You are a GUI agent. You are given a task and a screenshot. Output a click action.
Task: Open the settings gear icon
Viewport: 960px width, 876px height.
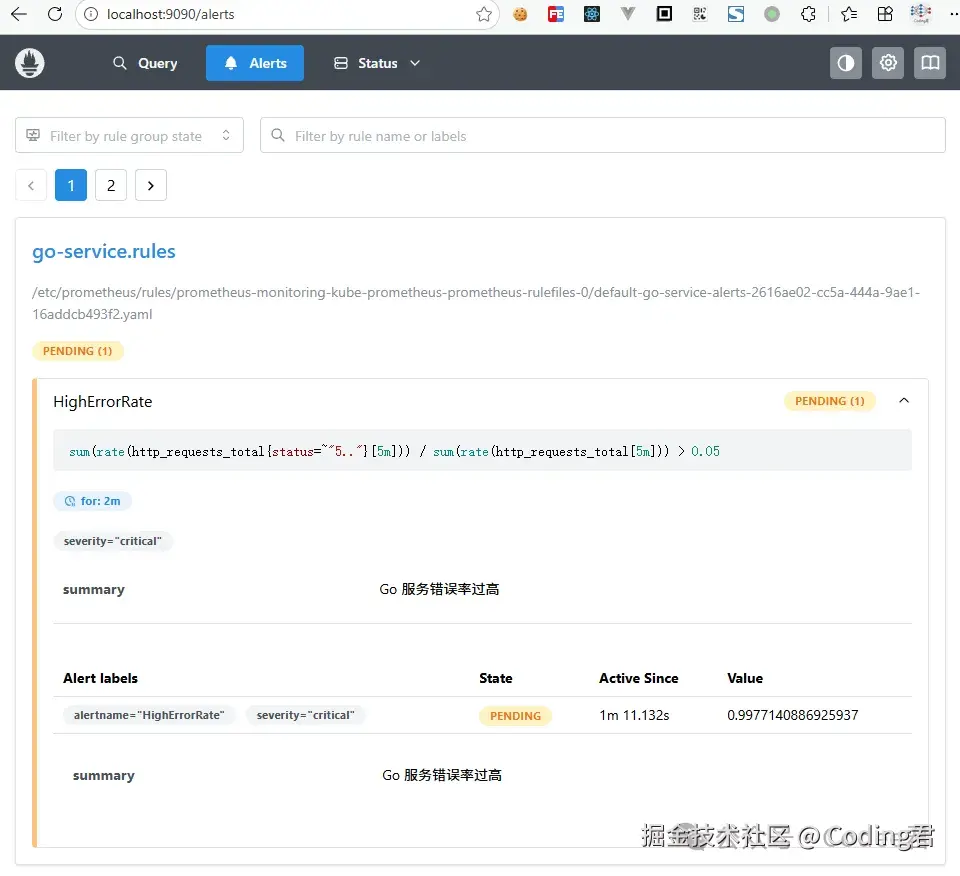[888, 63]
